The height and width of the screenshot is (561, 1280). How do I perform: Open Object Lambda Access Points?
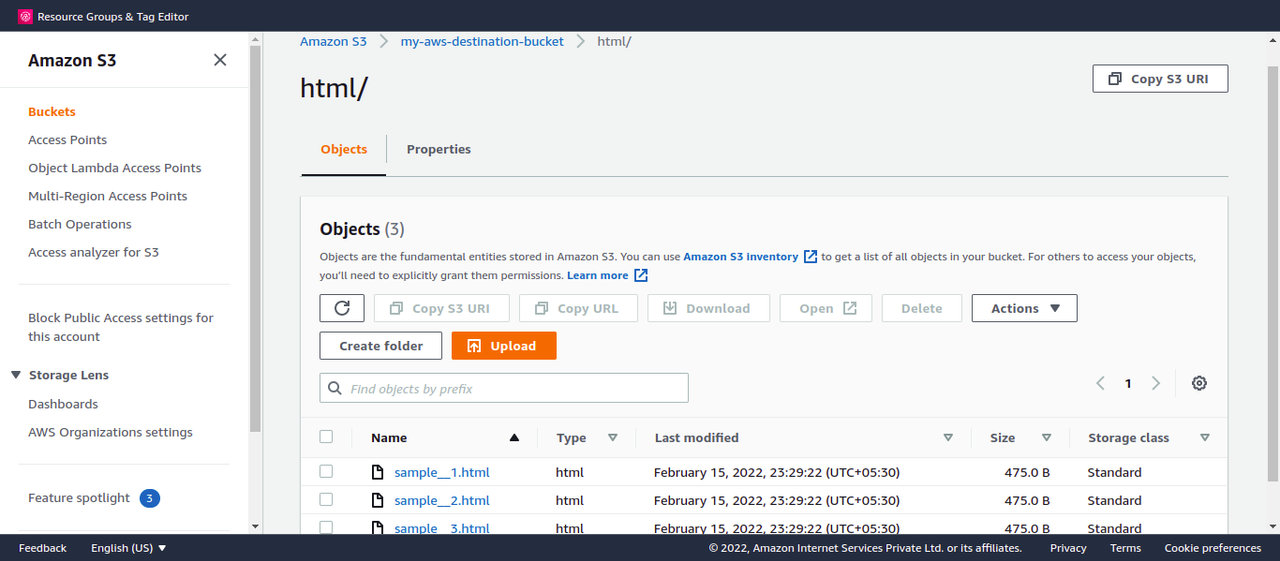(x=115, y=168)
